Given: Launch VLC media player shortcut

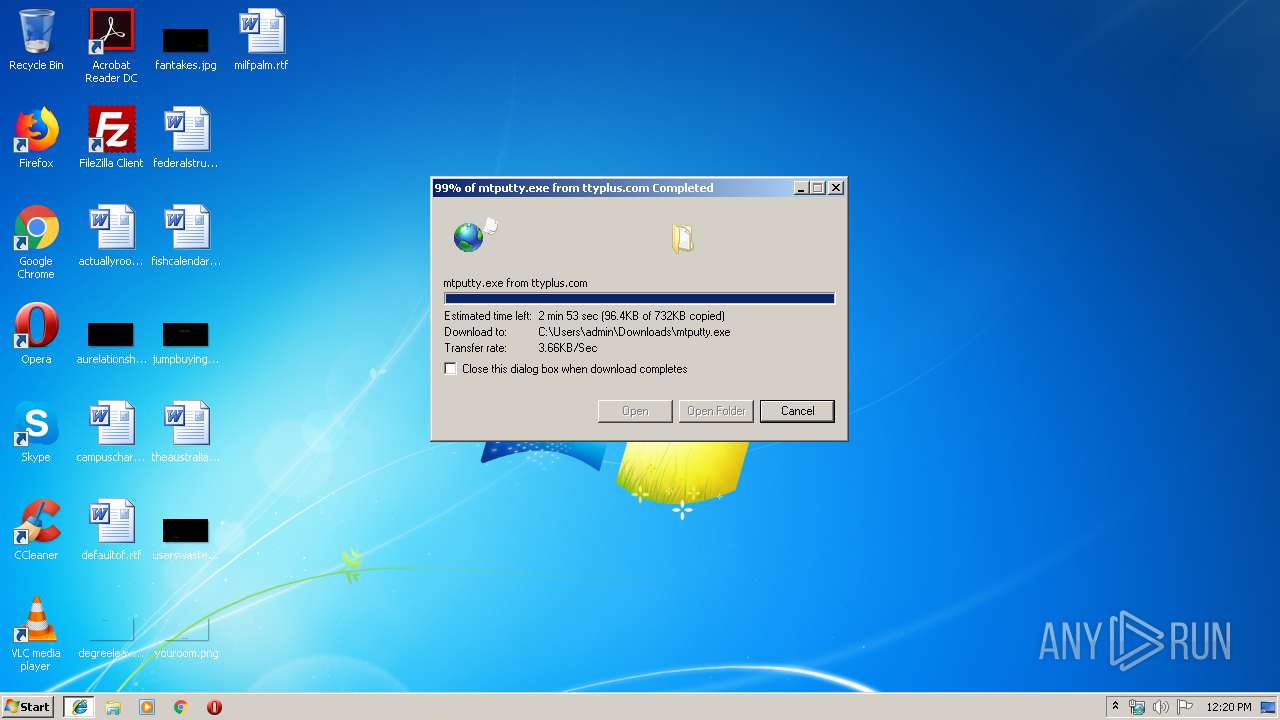Looking at the screenshot, I should coord(36,634).
